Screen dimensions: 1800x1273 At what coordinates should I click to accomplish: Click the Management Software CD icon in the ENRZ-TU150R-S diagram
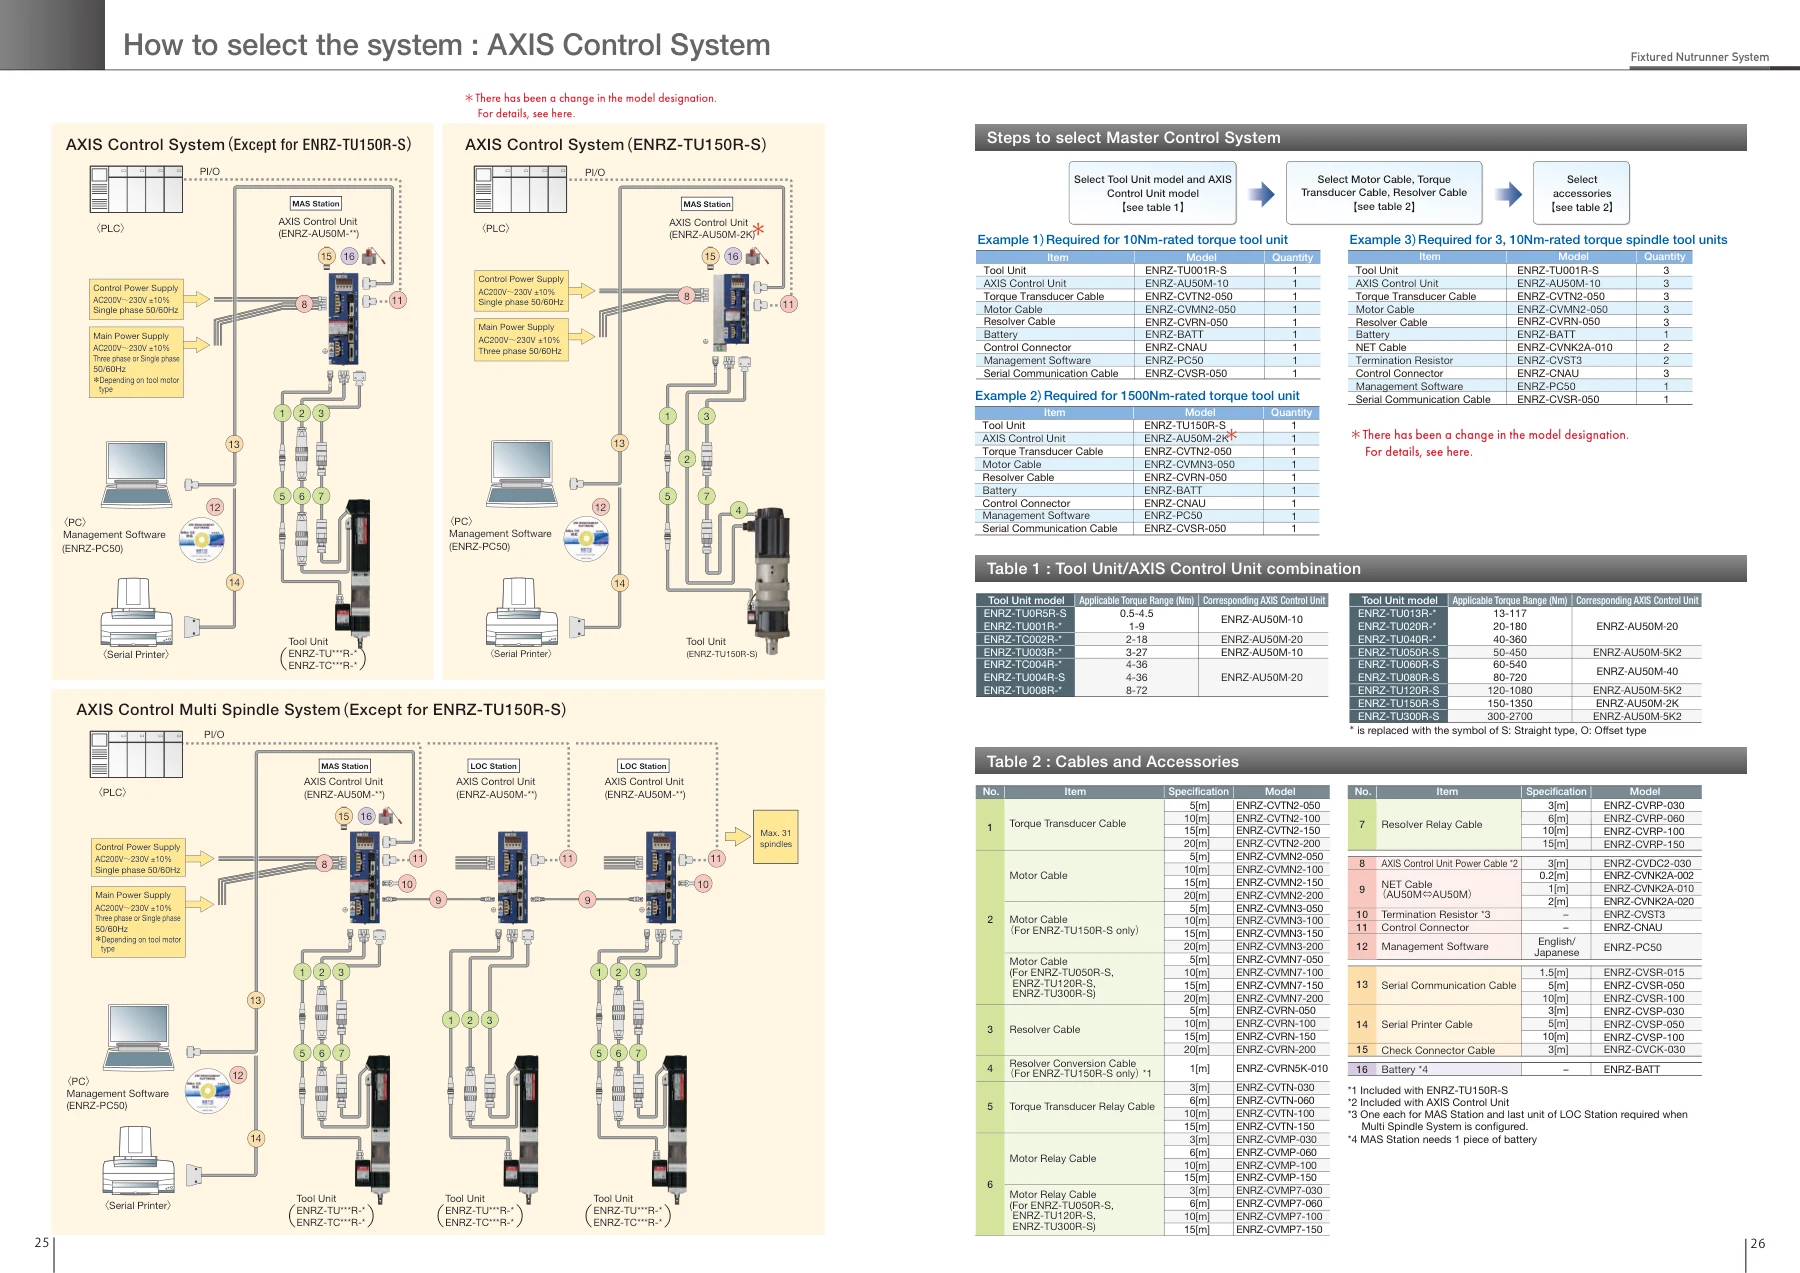click(x=587, y=540)
